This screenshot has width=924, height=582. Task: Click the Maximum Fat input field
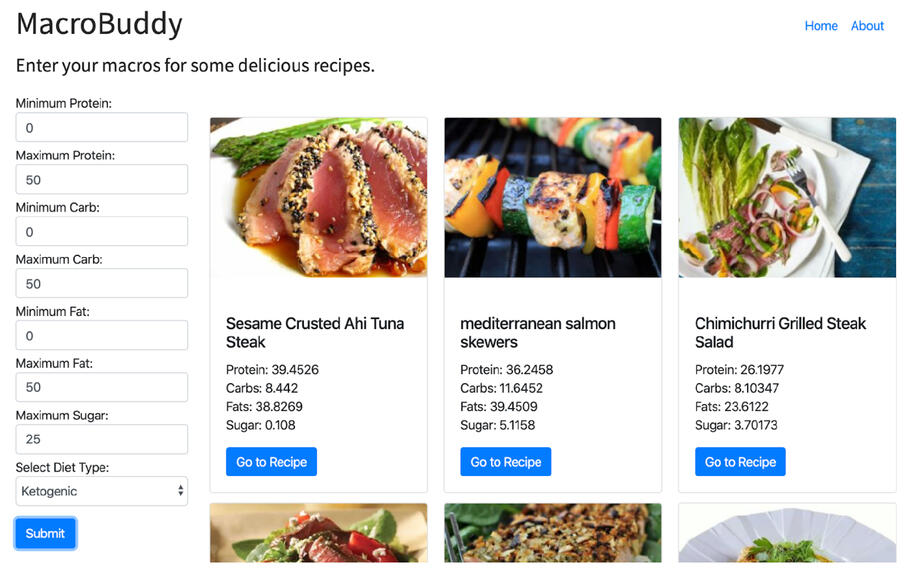101,387
